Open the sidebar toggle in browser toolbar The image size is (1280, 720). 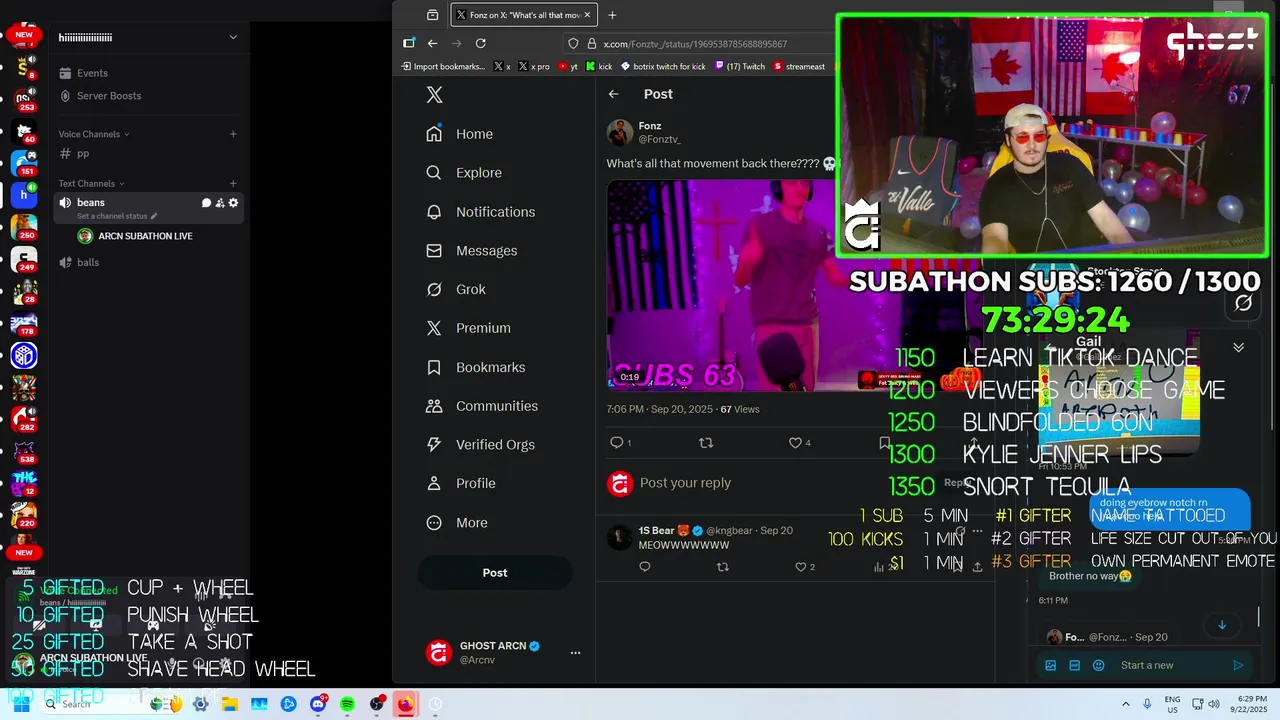pyautogui.click(x=409, y=43)
